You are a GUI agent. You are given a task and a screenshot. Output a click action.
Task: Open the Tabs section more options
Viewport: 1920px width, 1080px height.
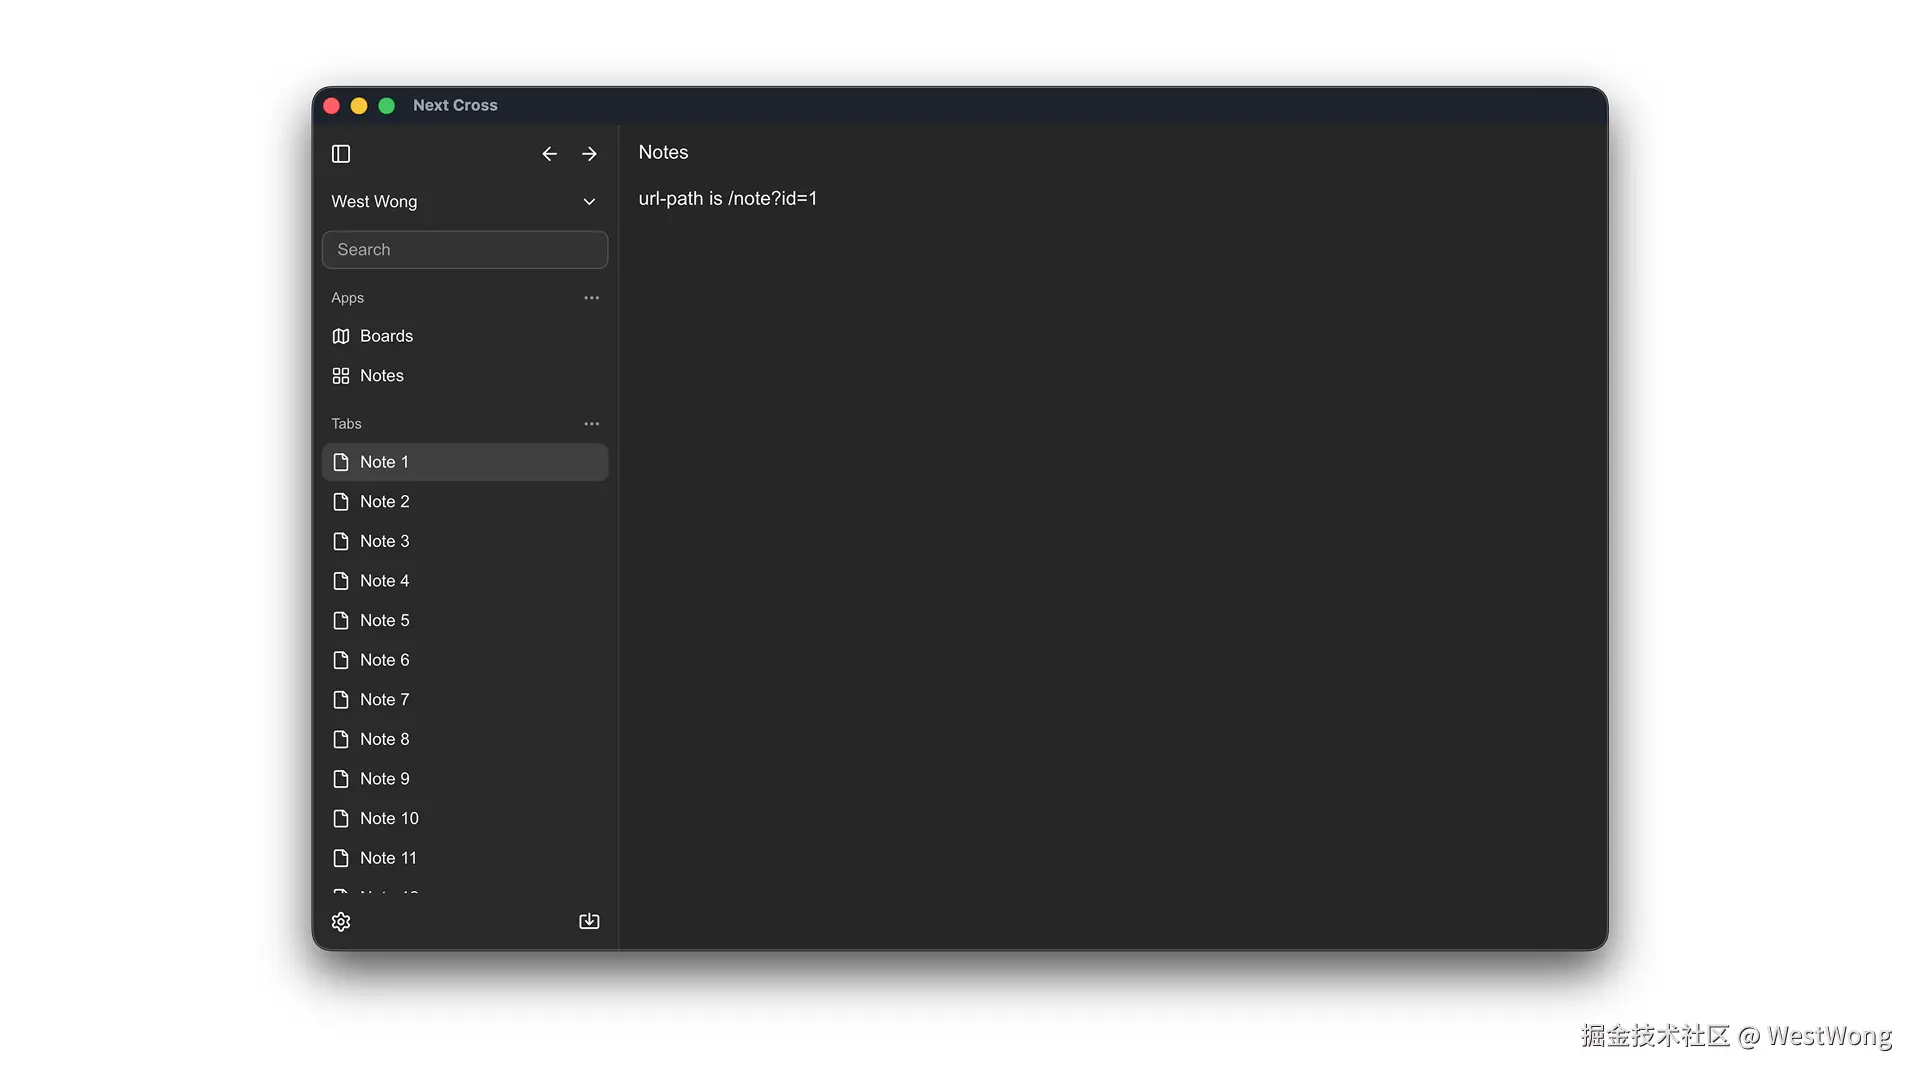click(x=591, y=424)
